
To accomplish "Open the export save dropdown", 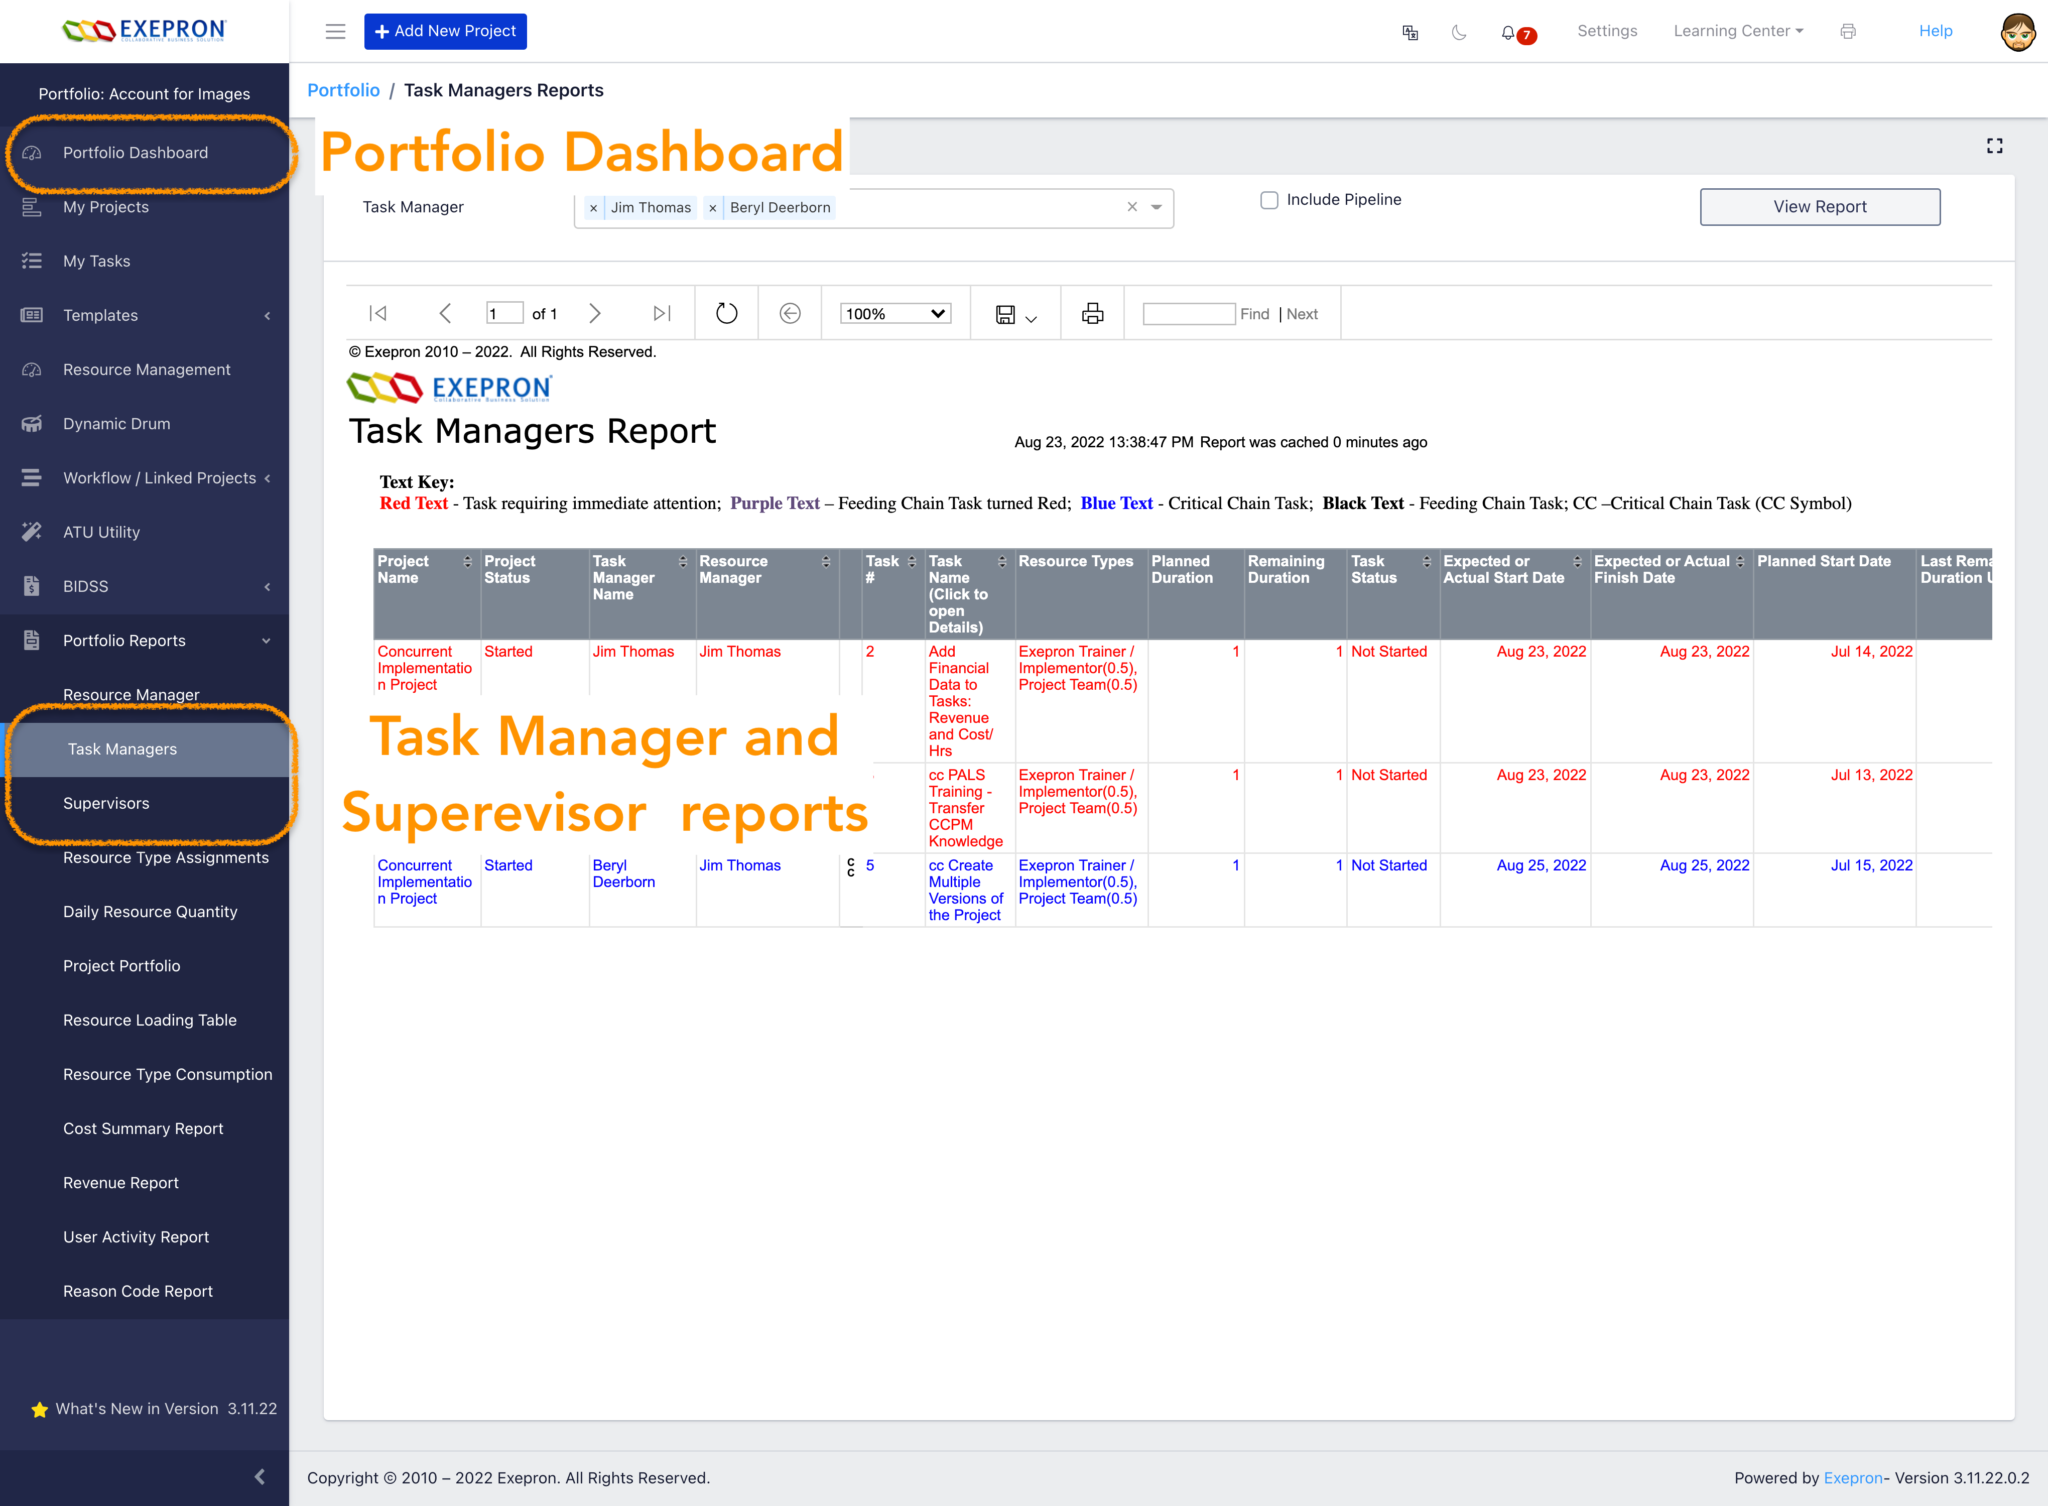I will pyautogui.click(x=1016, y=314).
